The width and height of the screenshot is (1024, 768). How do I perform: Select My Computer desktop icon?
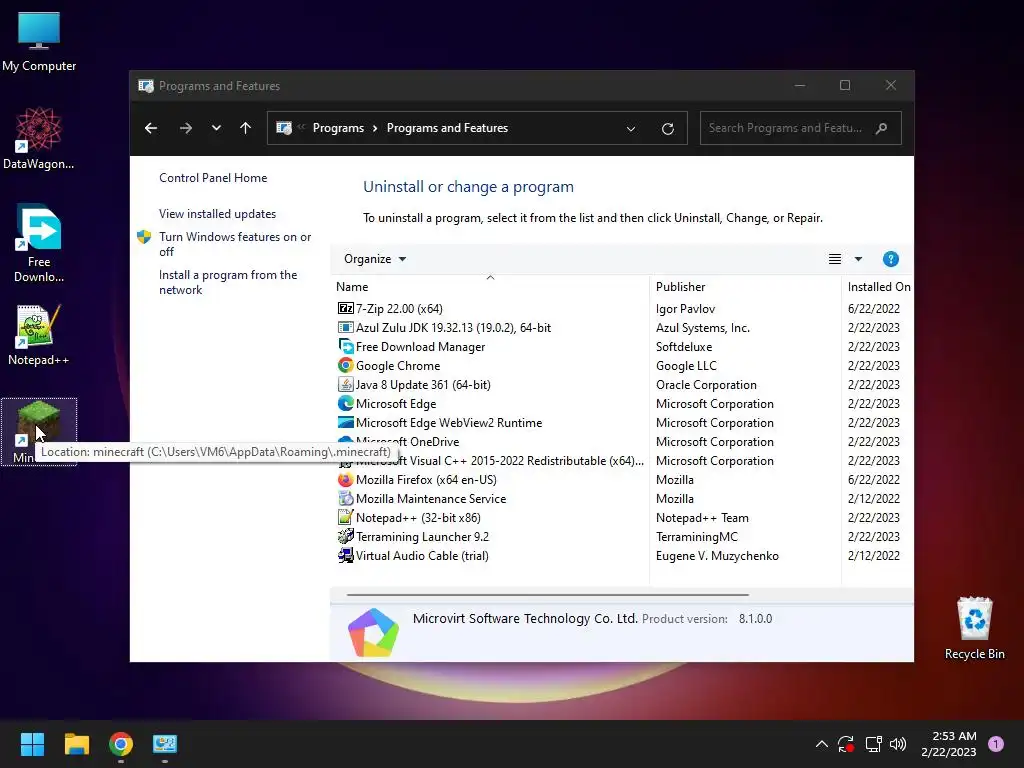click(x=39, y=42)
